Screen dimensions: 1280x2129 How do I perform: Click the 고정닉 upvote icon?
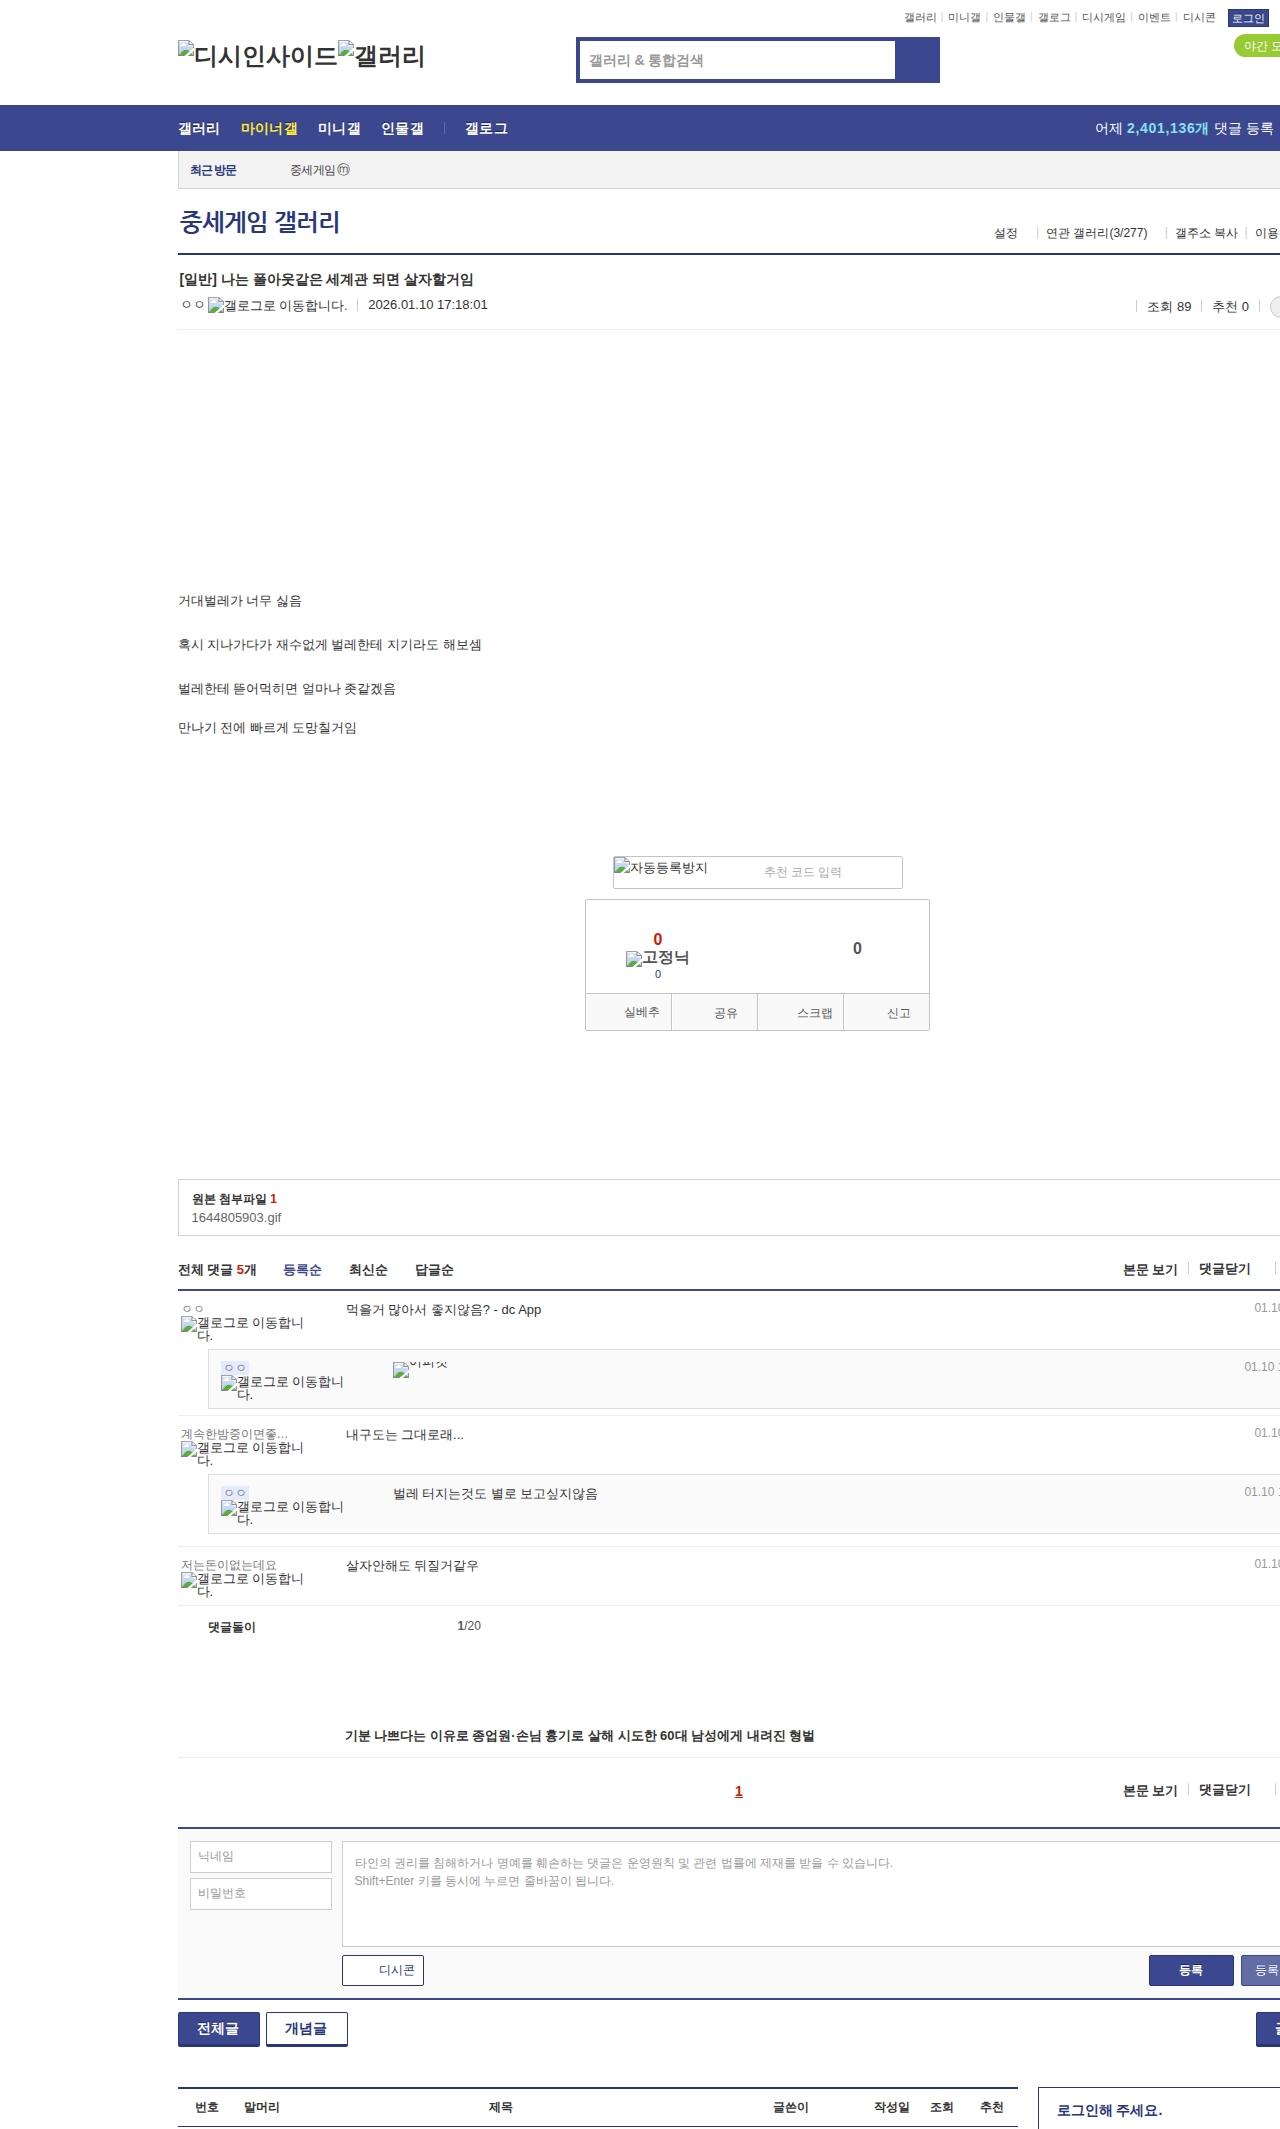click(657, 958)
